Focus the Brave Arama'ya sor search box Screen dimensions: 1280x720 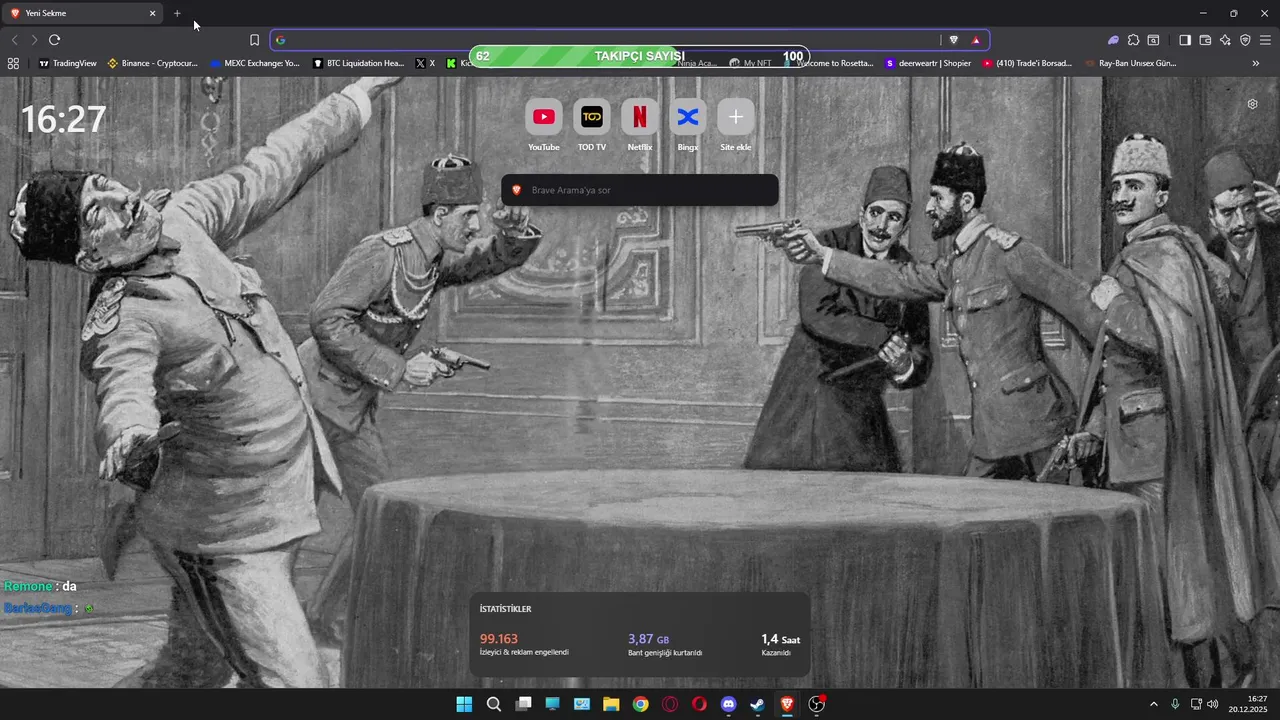click(640, 190)
